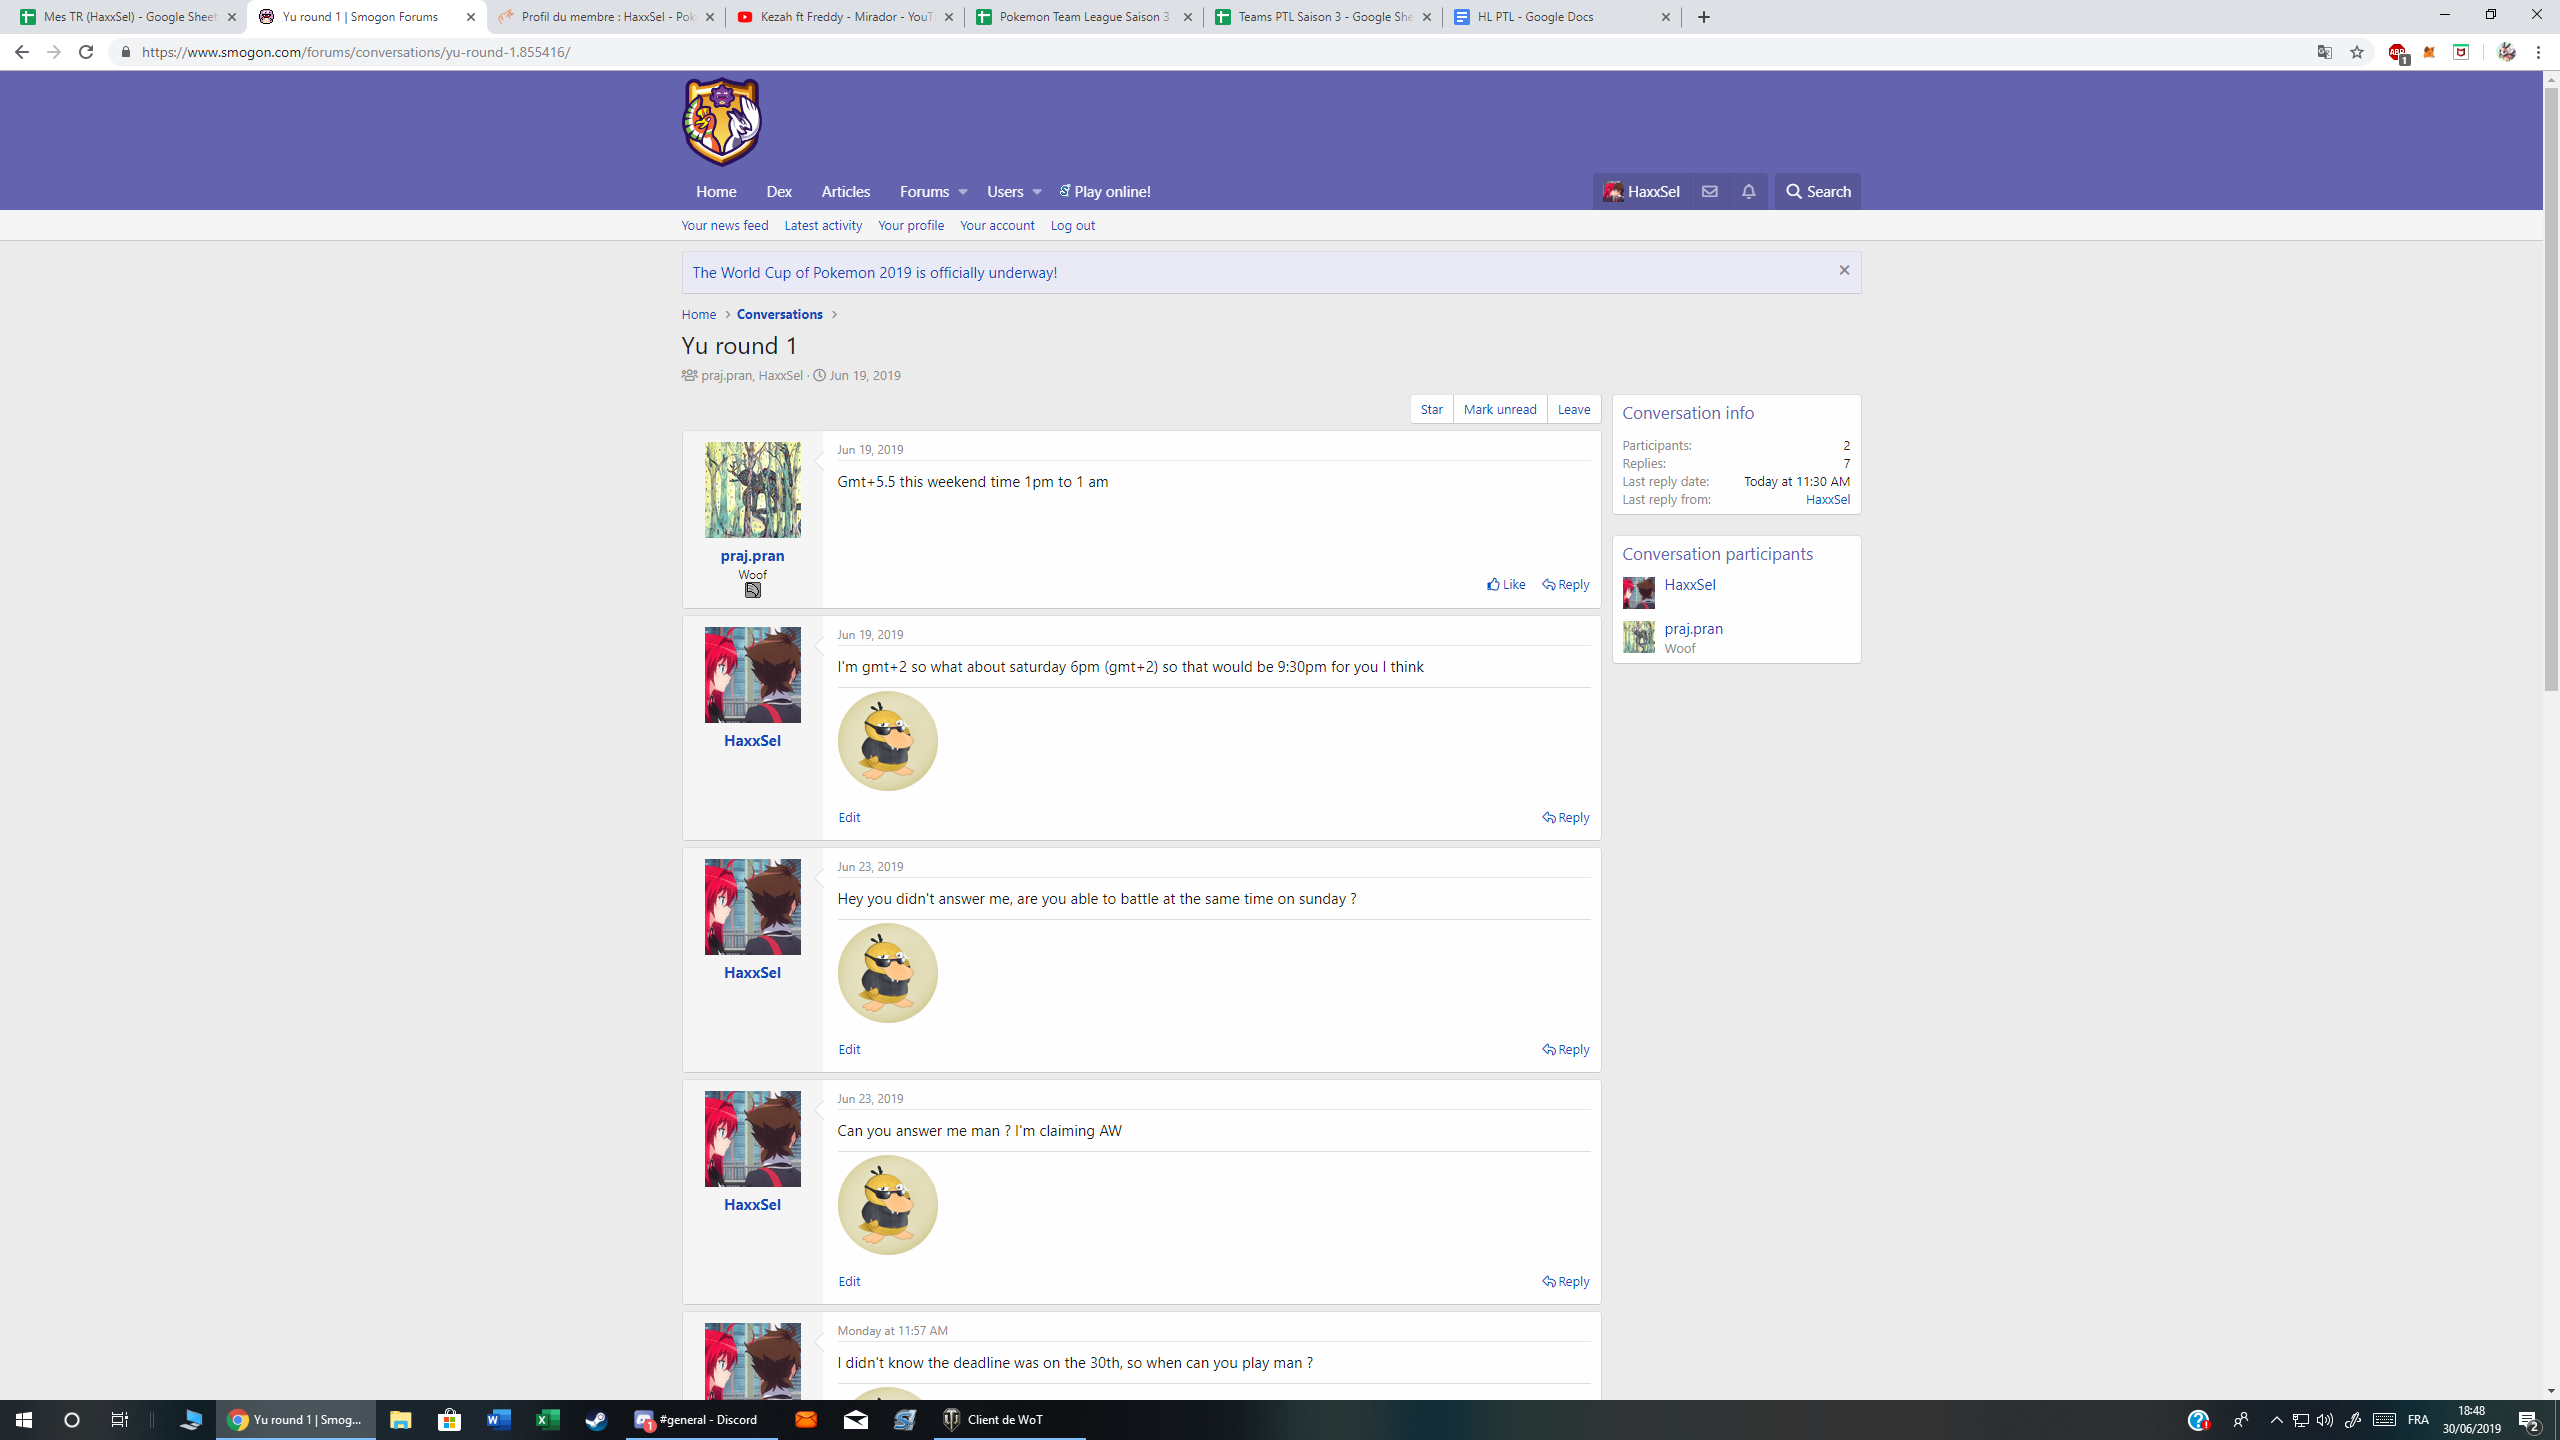Like praj.pran's first message

1506,584
